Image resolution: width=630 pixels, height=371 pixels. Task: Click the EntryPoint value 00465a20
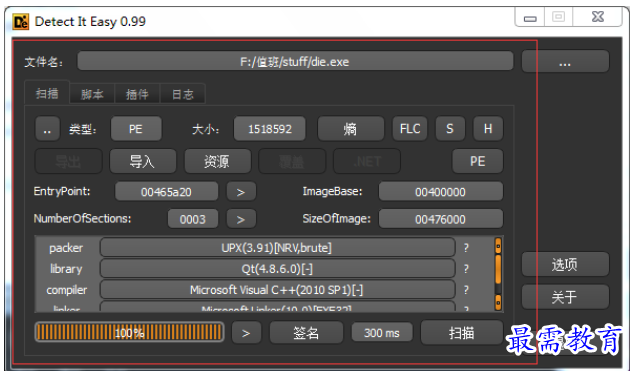[166, 192]
